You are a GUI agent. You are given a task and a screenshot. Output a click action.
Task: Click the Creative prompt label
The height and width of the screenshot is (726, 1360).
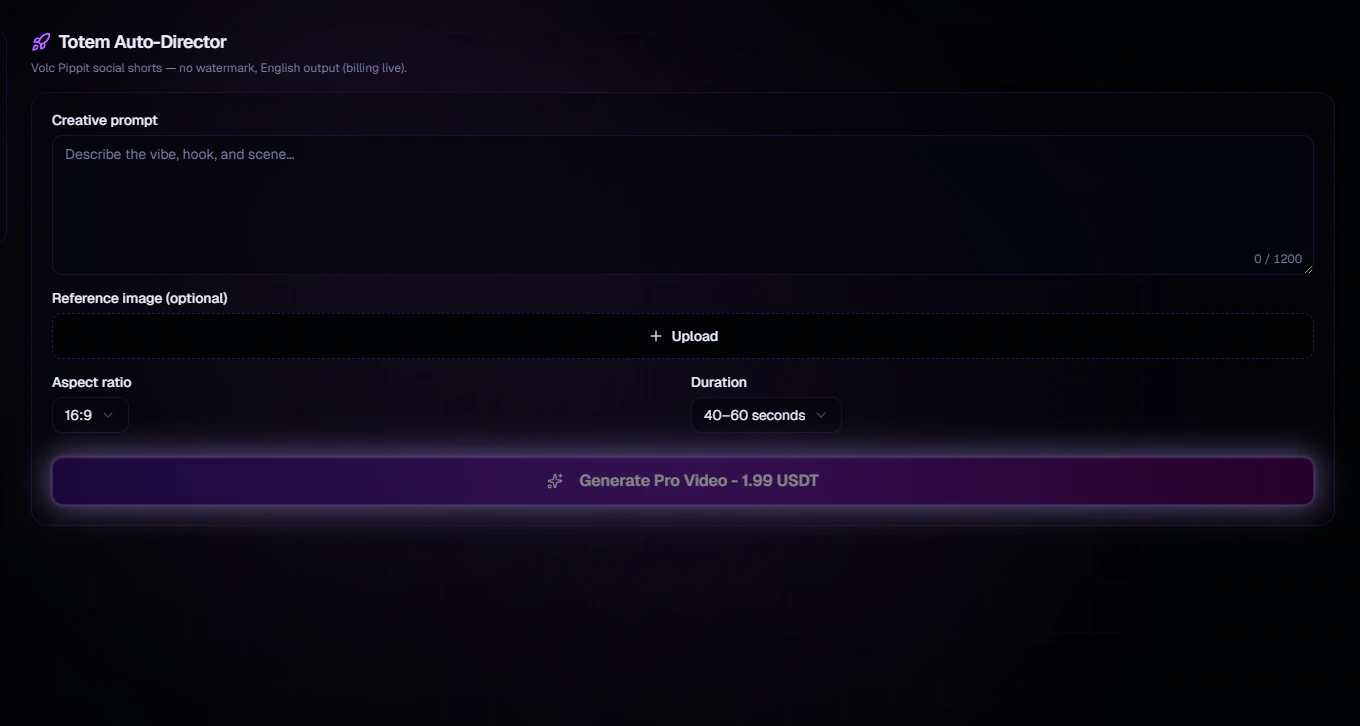pos(105,120)
